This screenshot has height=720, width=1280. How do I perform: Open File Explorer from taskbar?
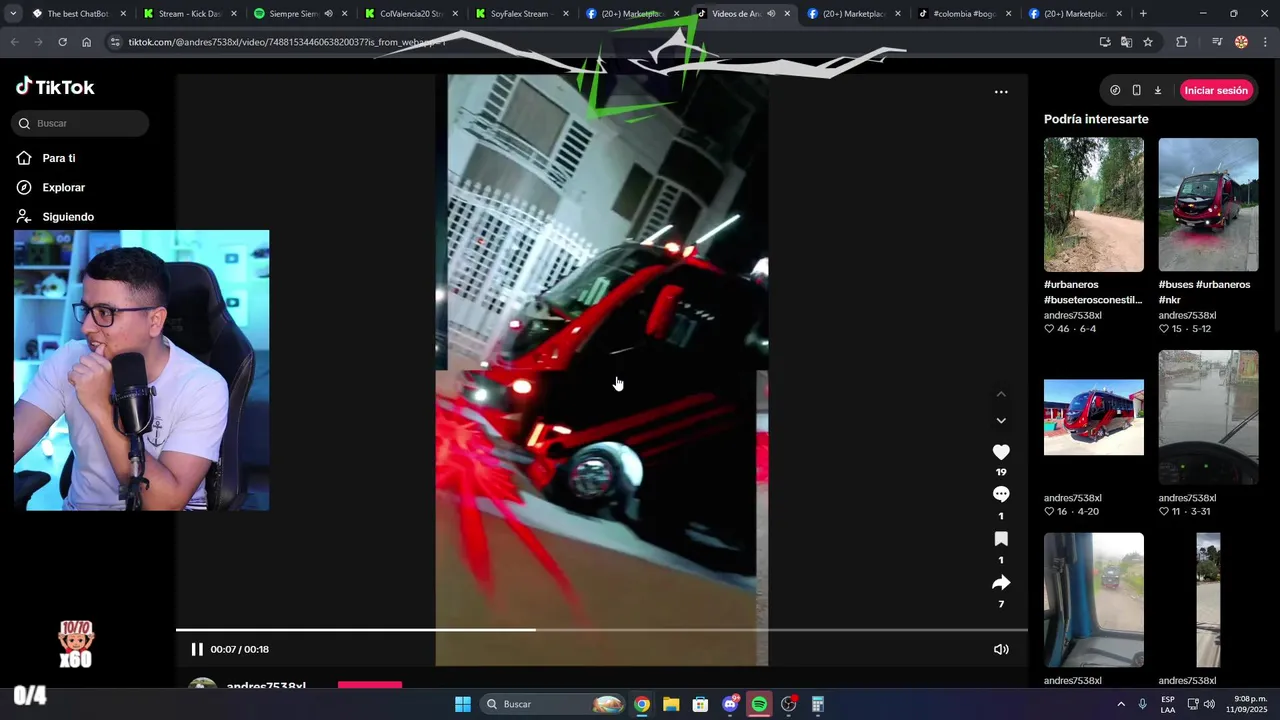point(671,704)
